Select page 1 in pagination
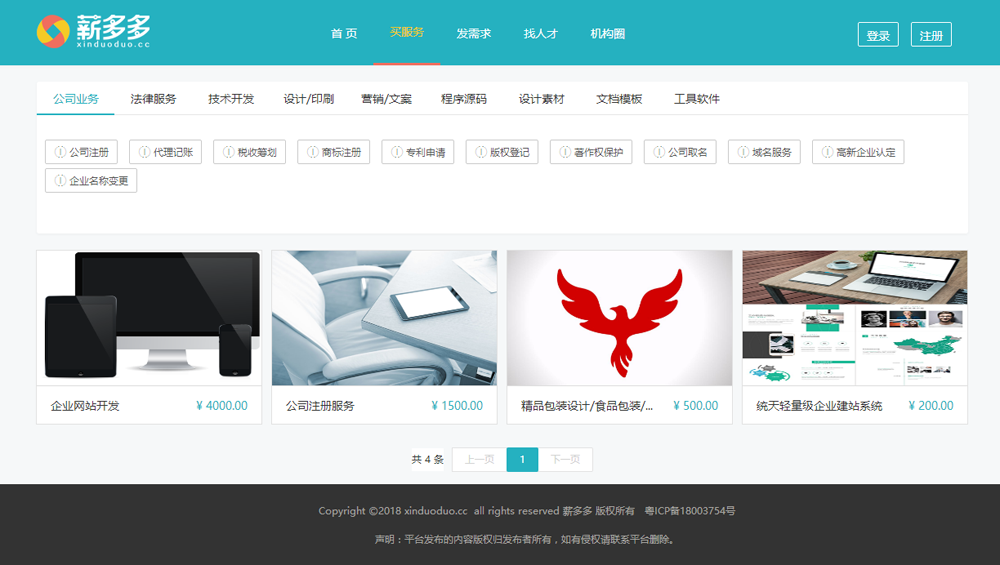This screenshot has width=1000, height=565. pos(522,459)
